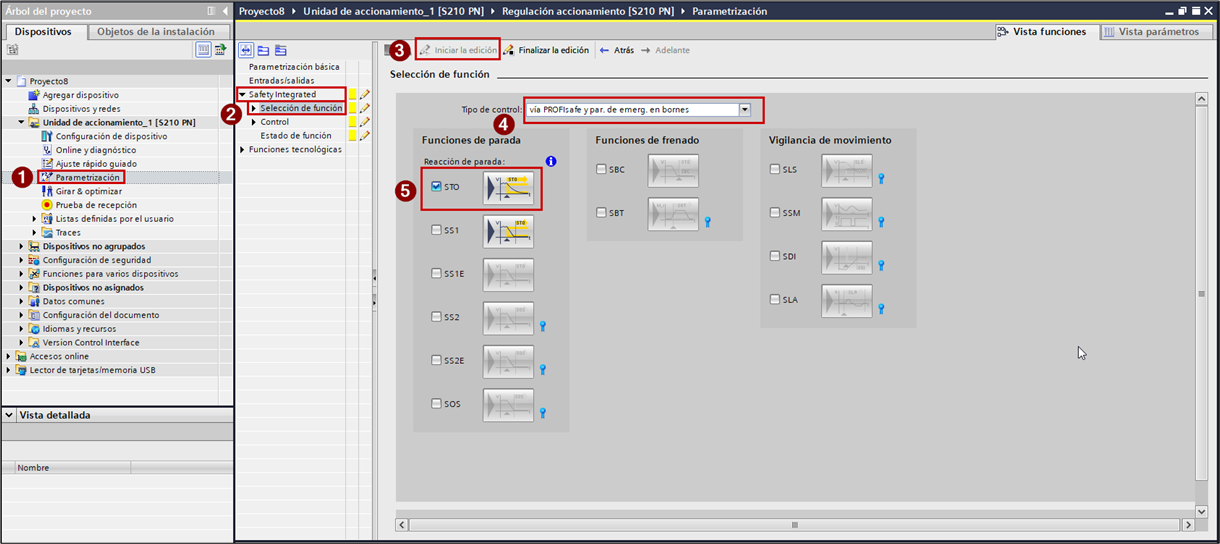Click the SBC brake function diagram icon

(x=673, y=170)
